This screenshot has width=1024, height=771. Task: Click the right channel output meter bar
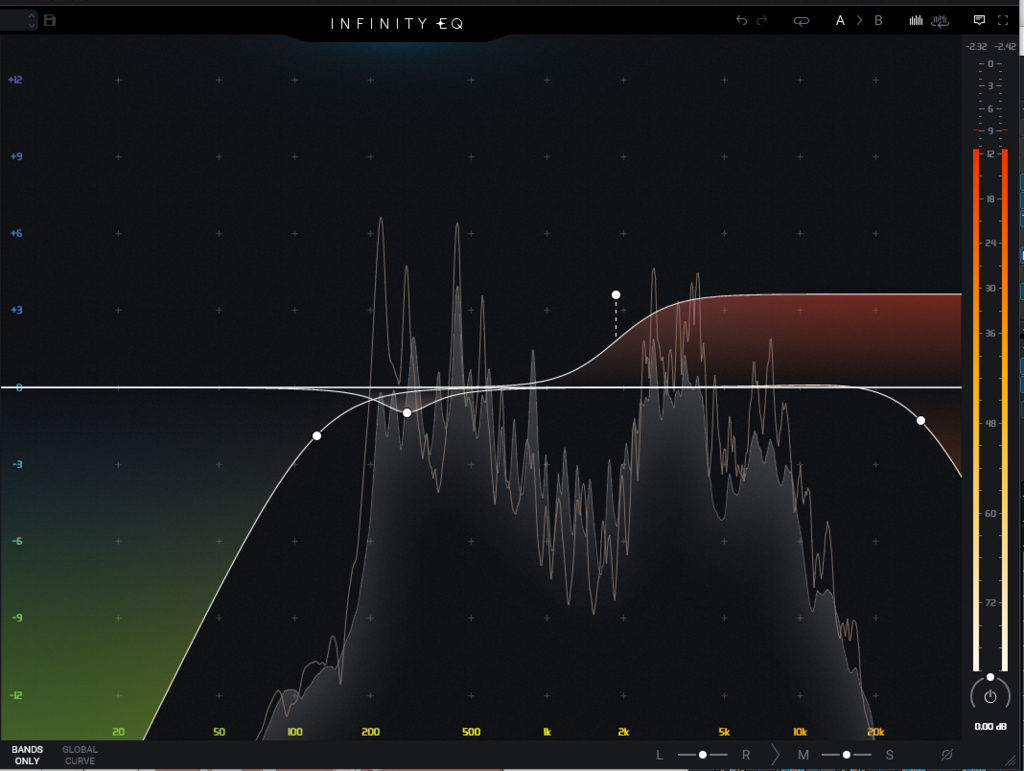click(x=1004, y=410)
